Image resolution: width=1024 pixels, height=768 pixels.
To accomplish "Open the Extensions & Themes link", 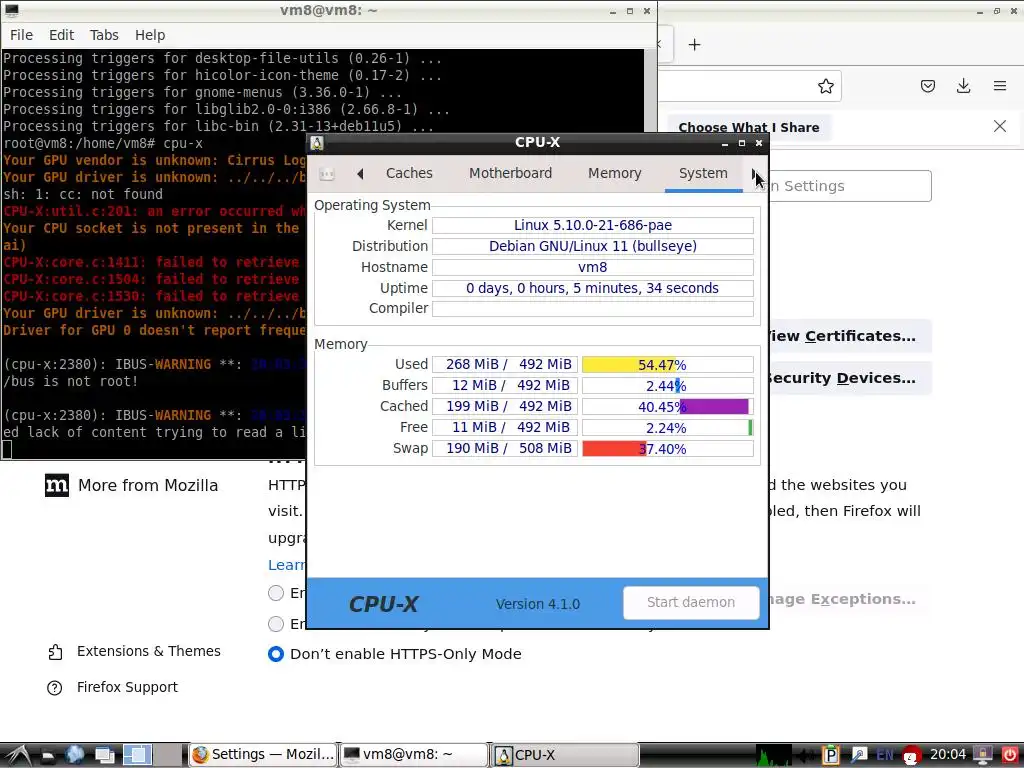I will point(149,652).
